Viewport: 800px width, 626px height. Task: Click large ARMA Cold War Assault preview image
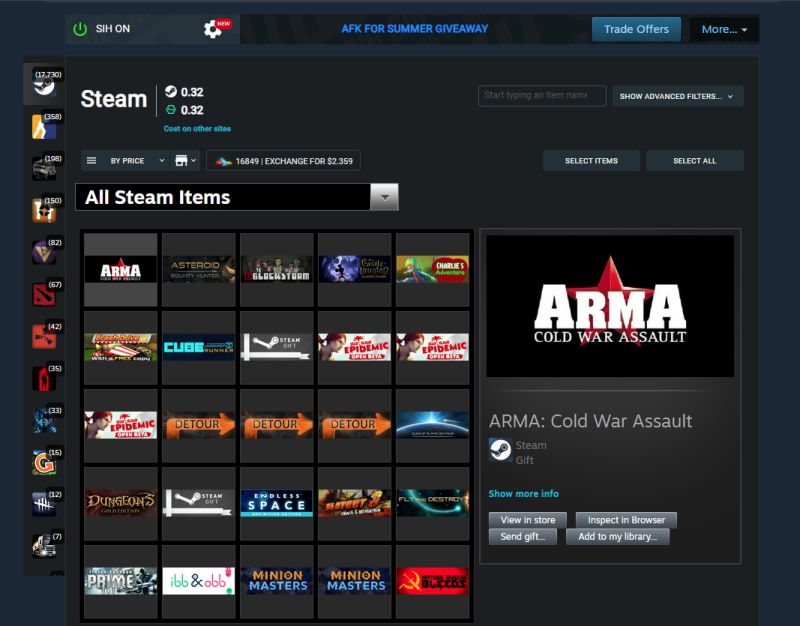point(610,306)
